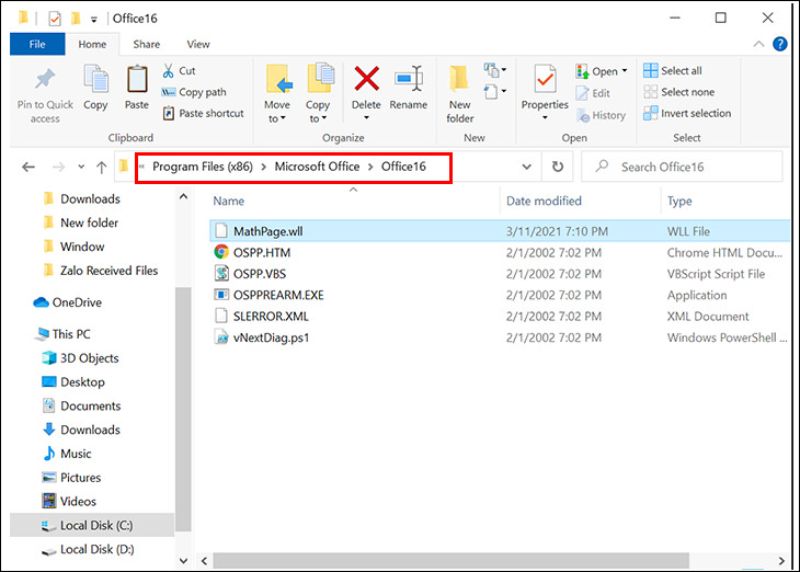Expand the Open button dropdown arrow
Image resolution: width=800 pixels, height=572 pixels.
click(x=624, y=71)
